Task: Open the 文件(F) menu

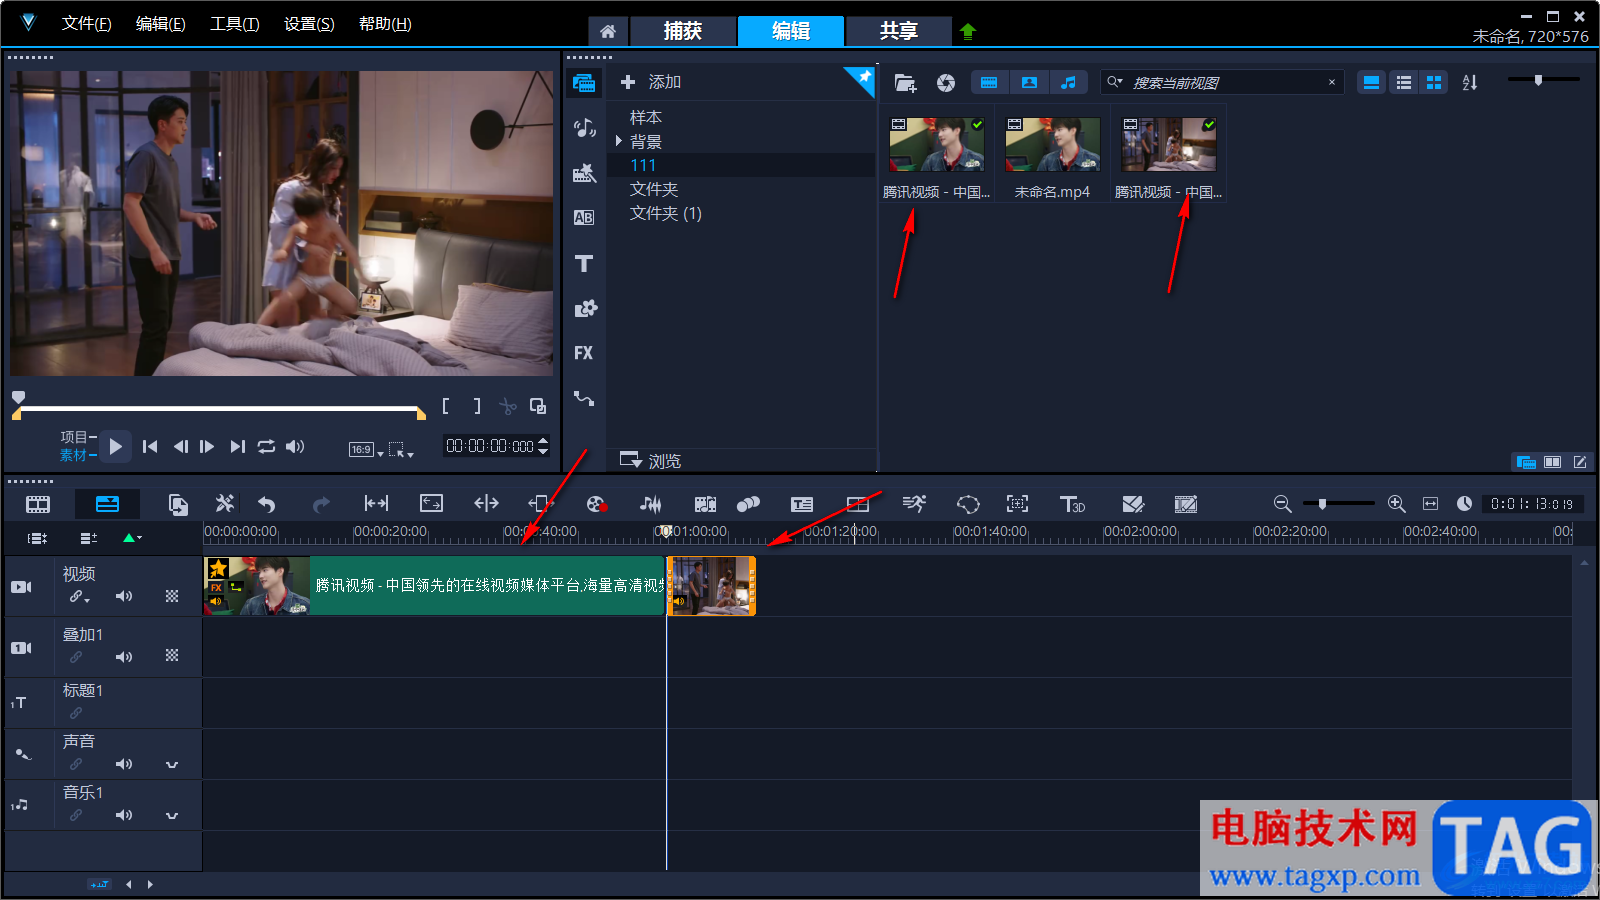Action: pos(87,24)
